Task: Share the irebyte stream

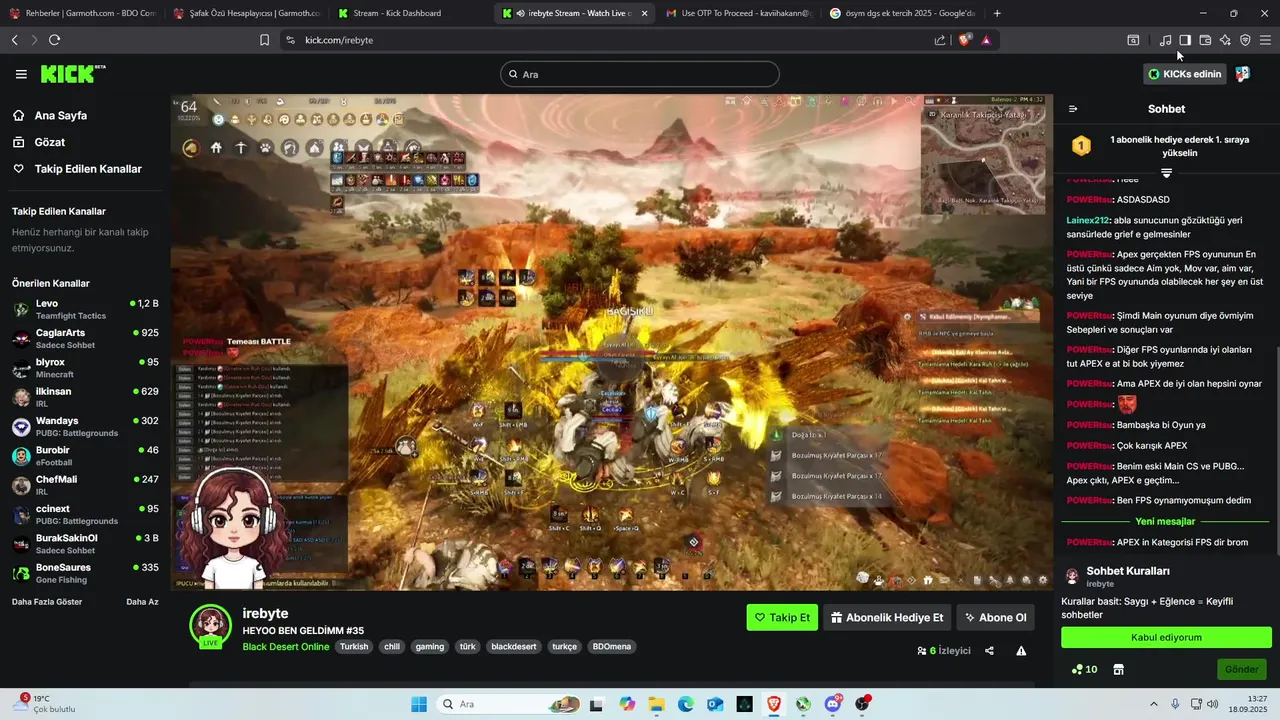Action: point(989,651)
